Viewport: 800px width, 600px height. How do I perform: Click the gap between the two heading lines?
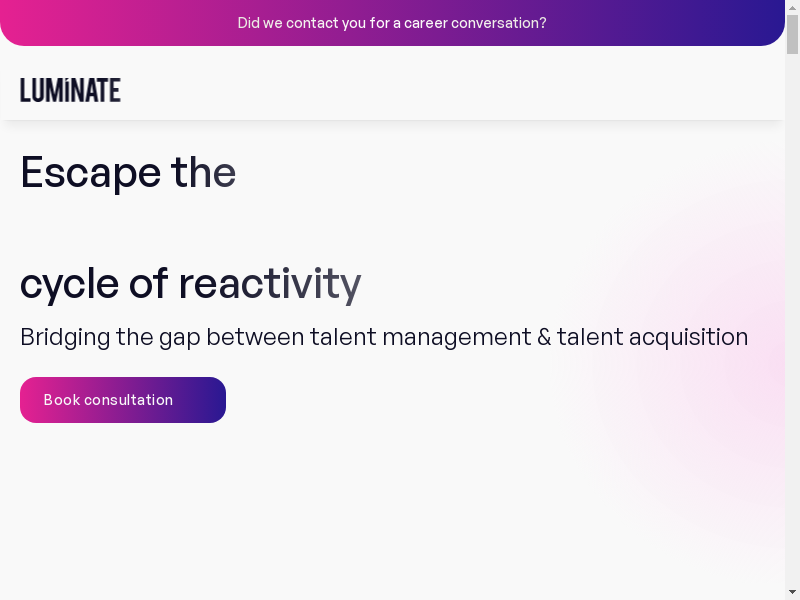[x=190, y=228]
